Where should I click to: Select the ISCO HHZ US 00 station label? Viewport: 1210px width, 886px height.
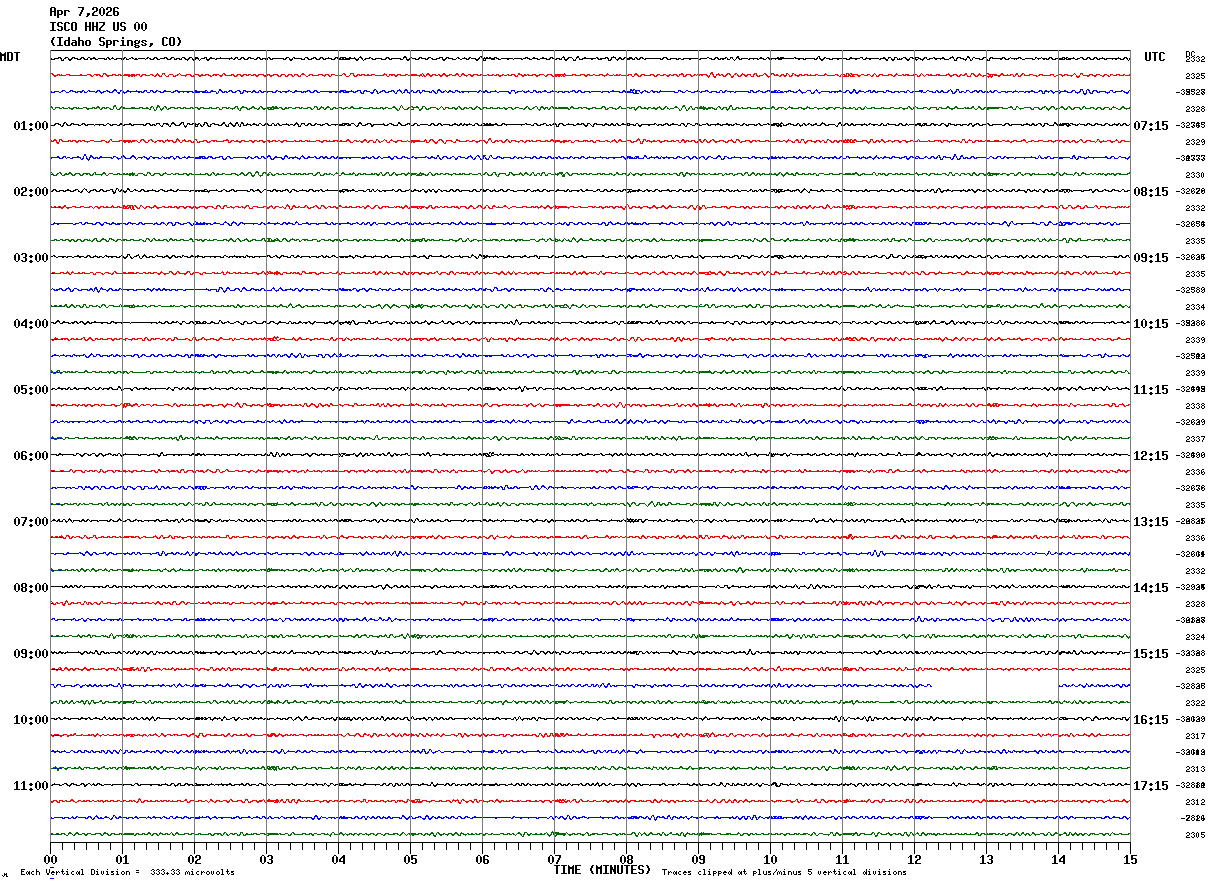[98, 27]
